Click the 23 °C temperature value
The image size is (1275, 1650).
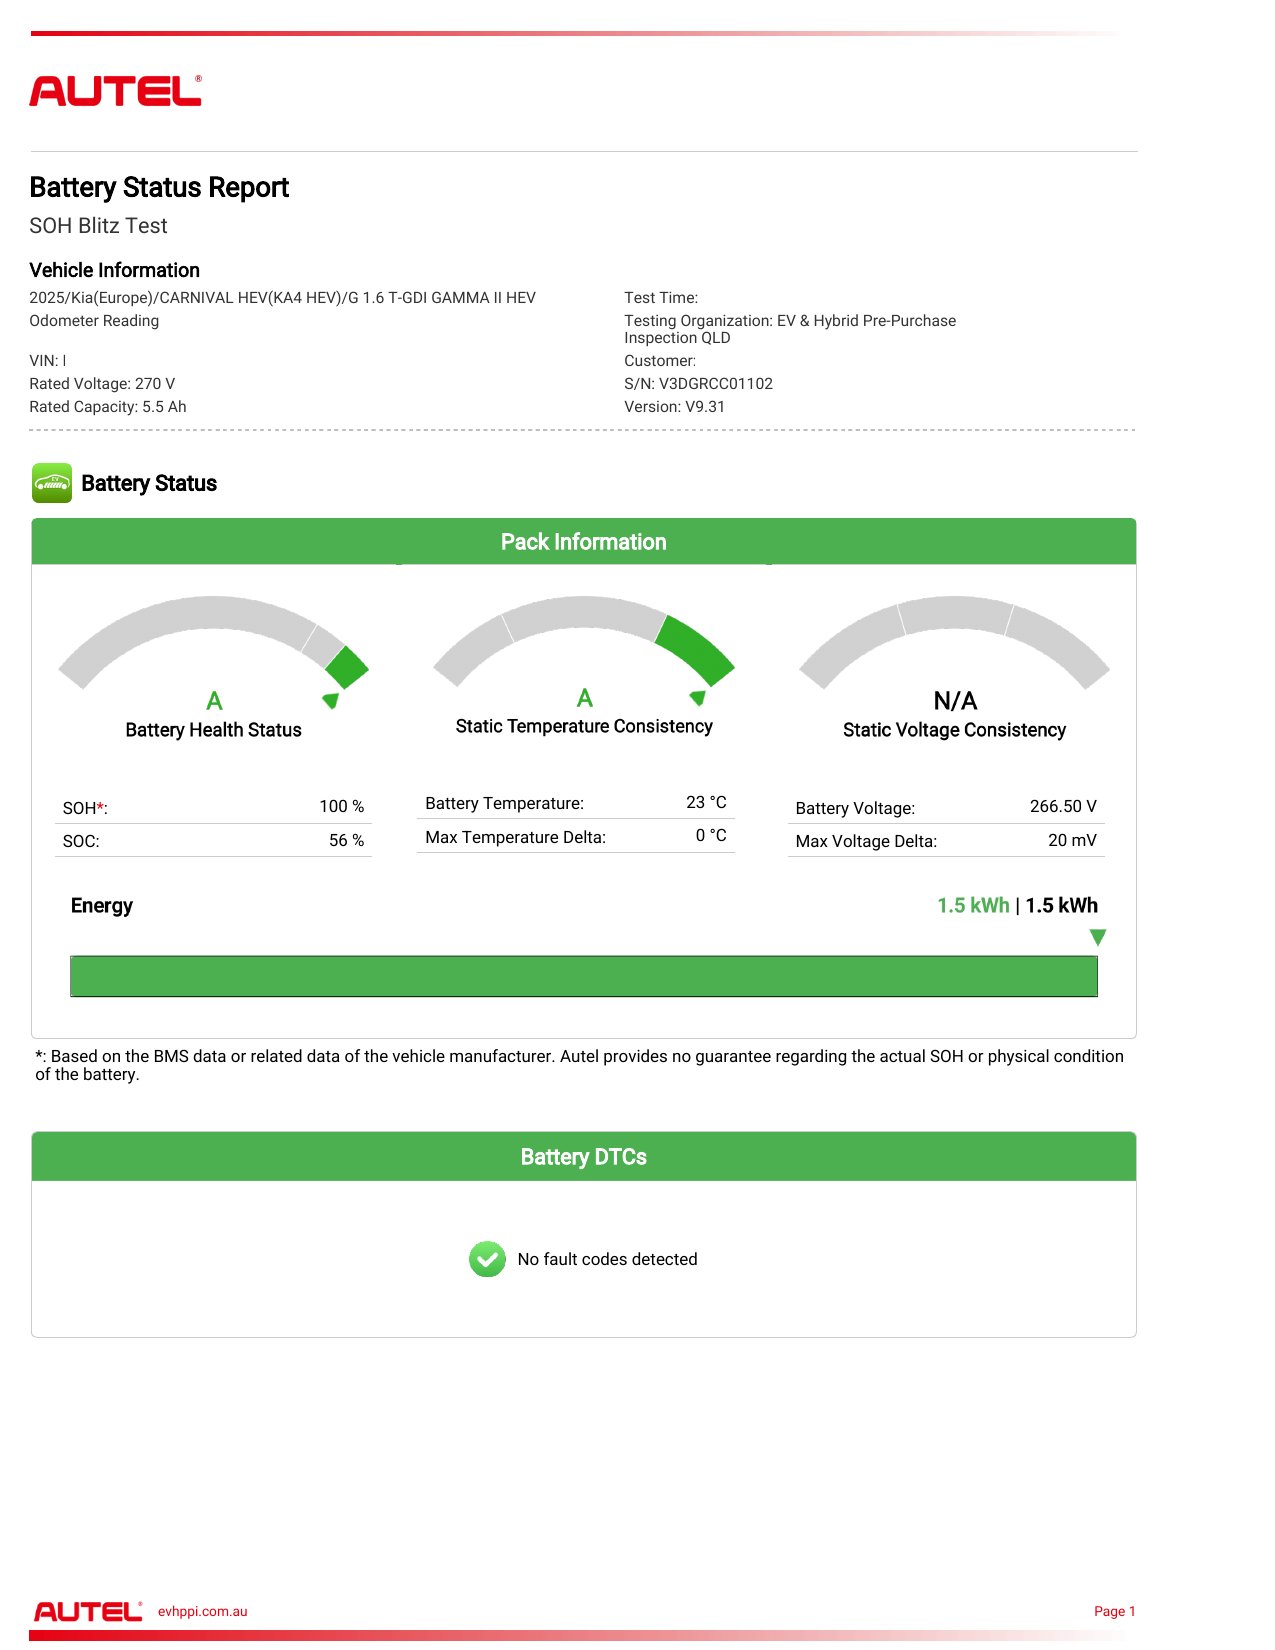706,803
